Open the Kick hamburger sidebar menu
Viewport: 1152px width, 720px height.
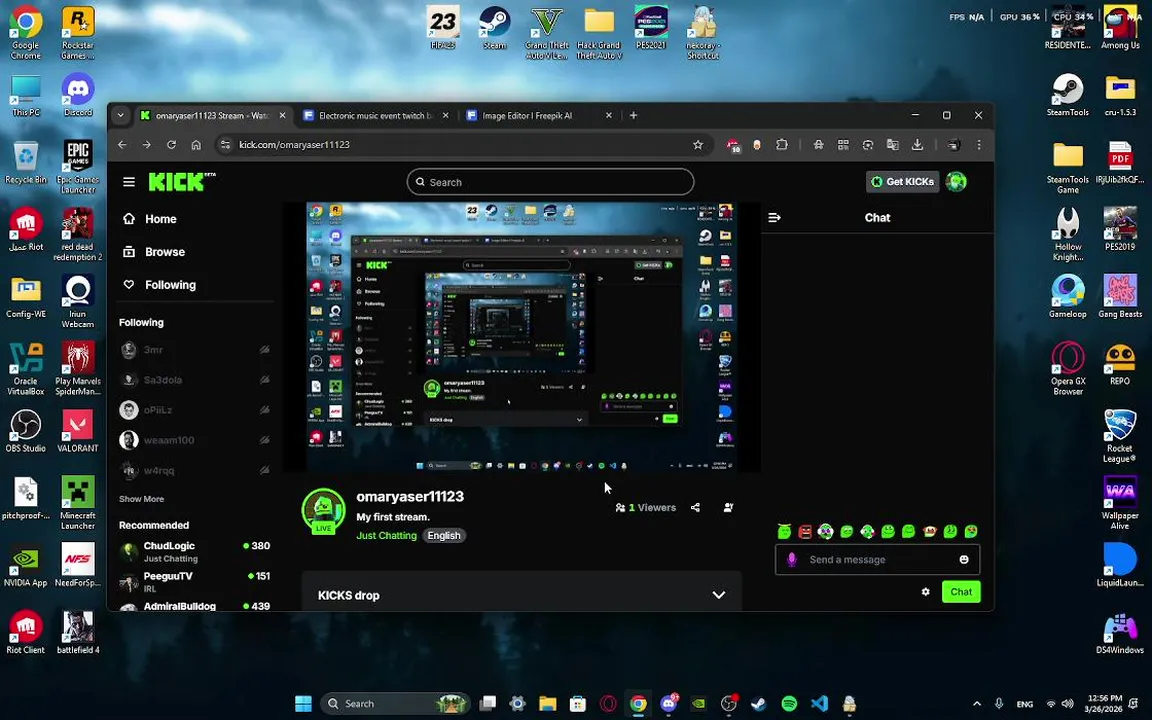129,181
